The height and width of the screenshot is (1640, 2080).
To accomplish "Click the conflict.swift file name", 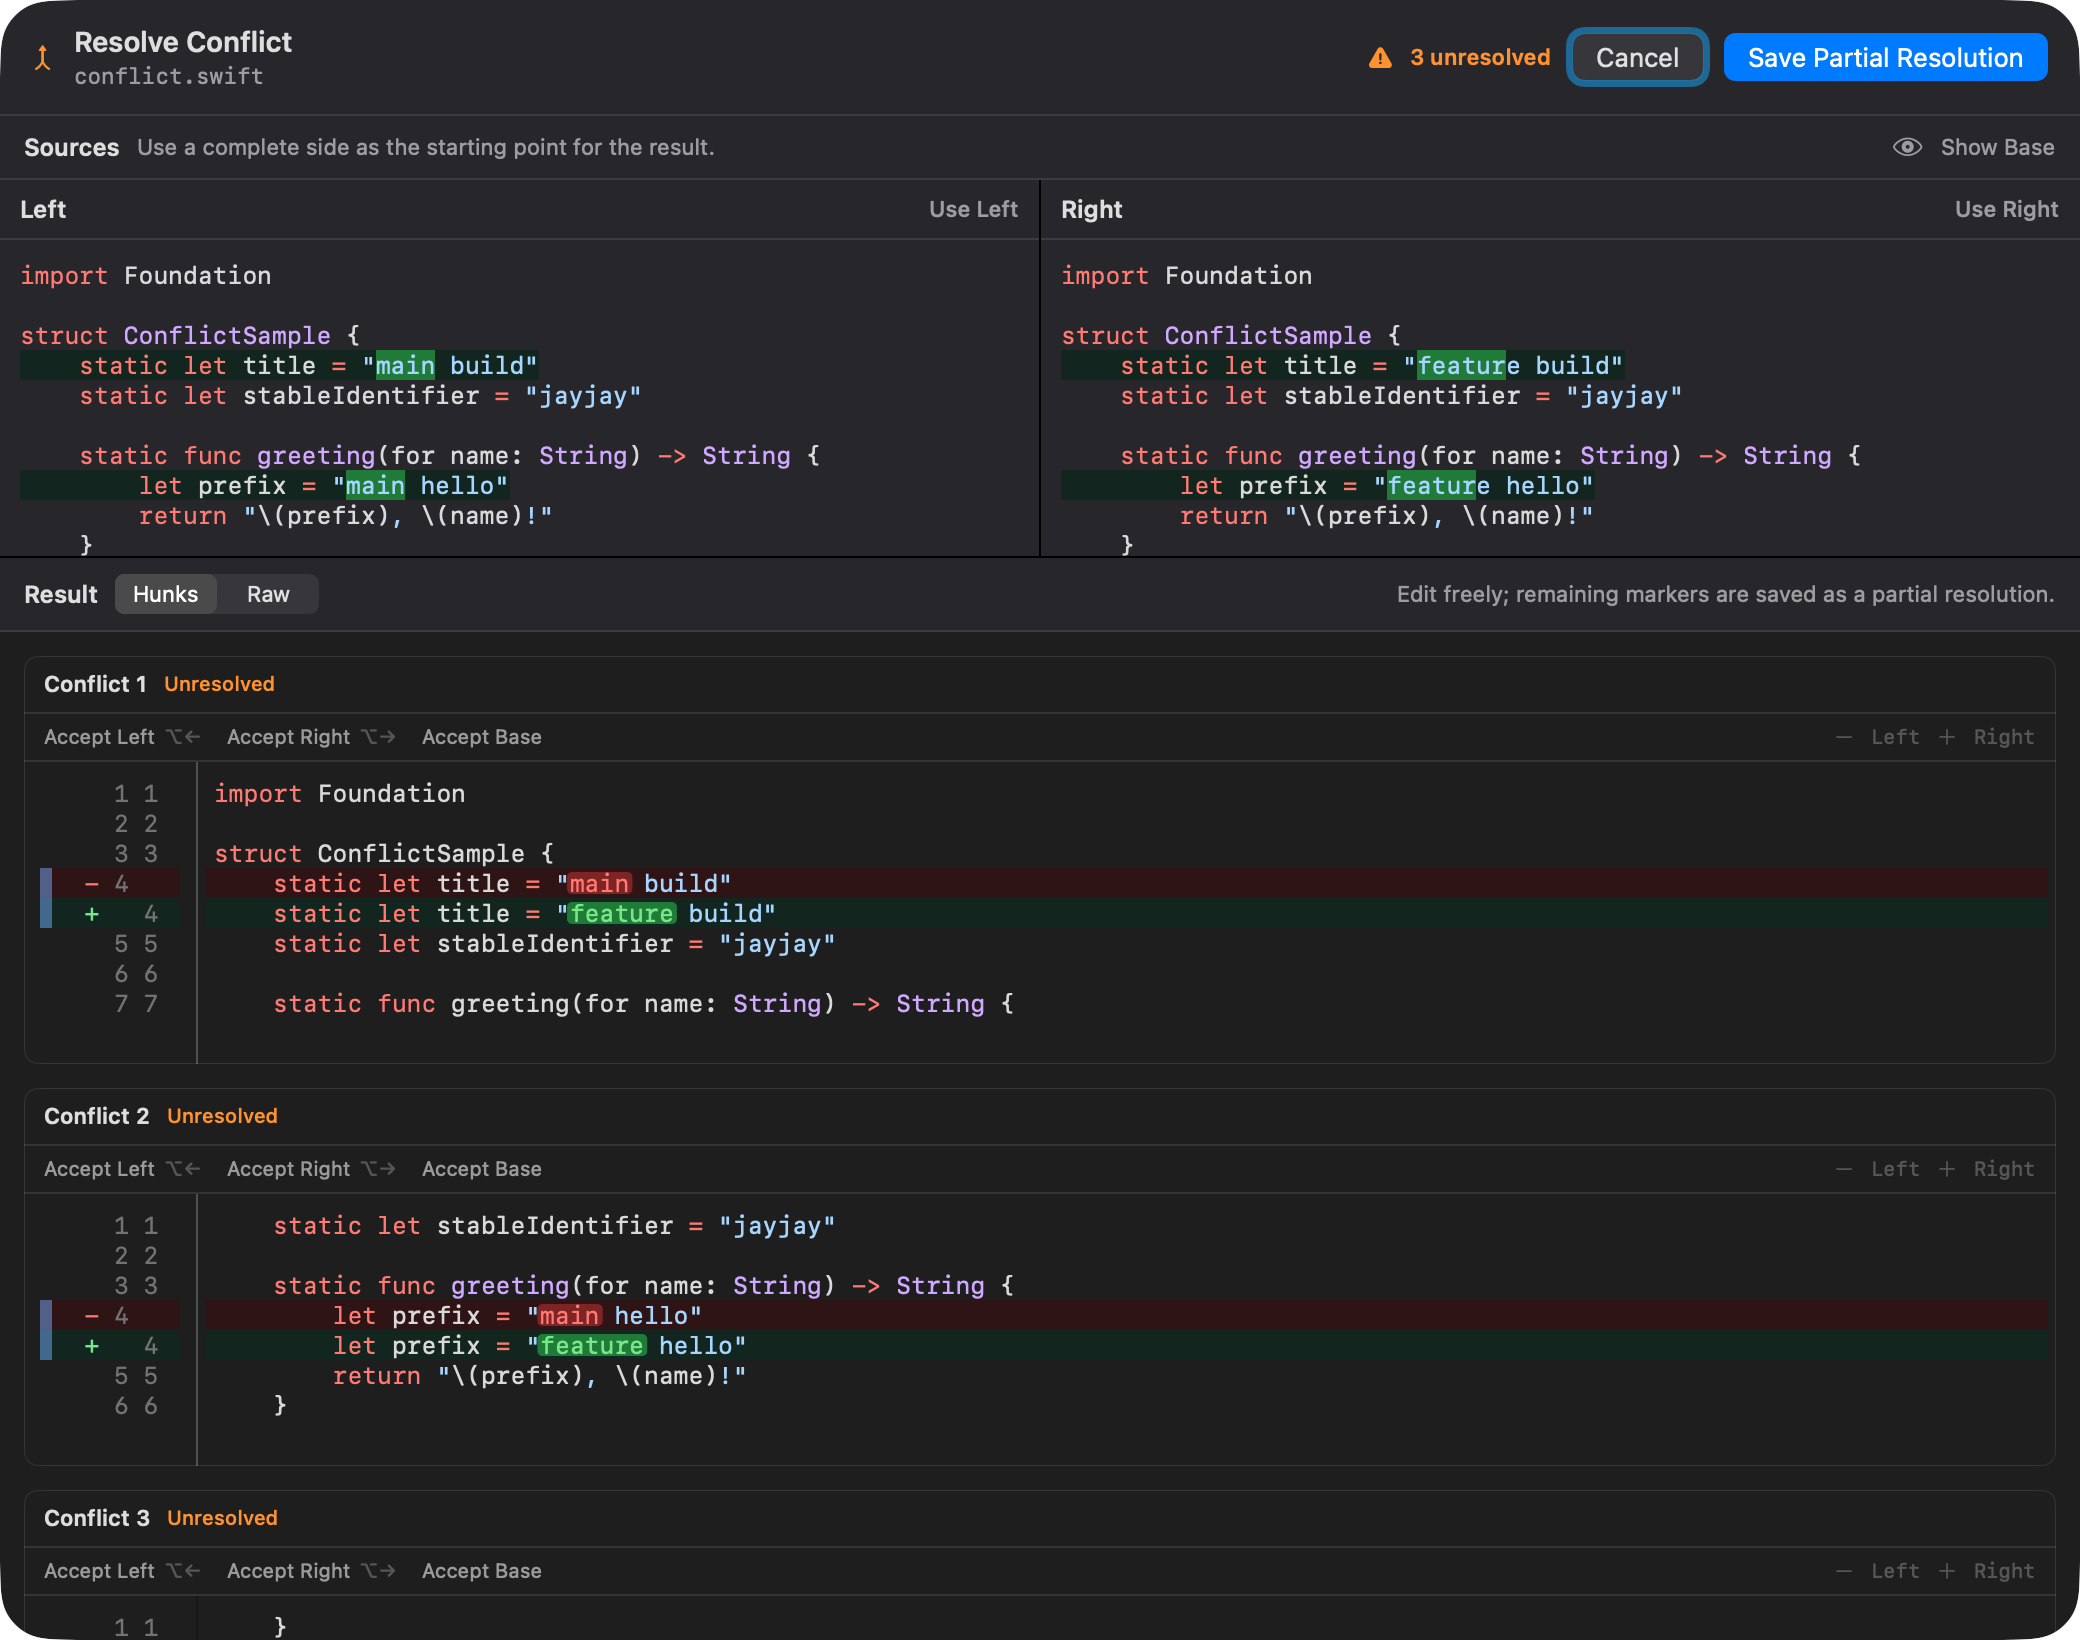I will (x=169, y=77).
